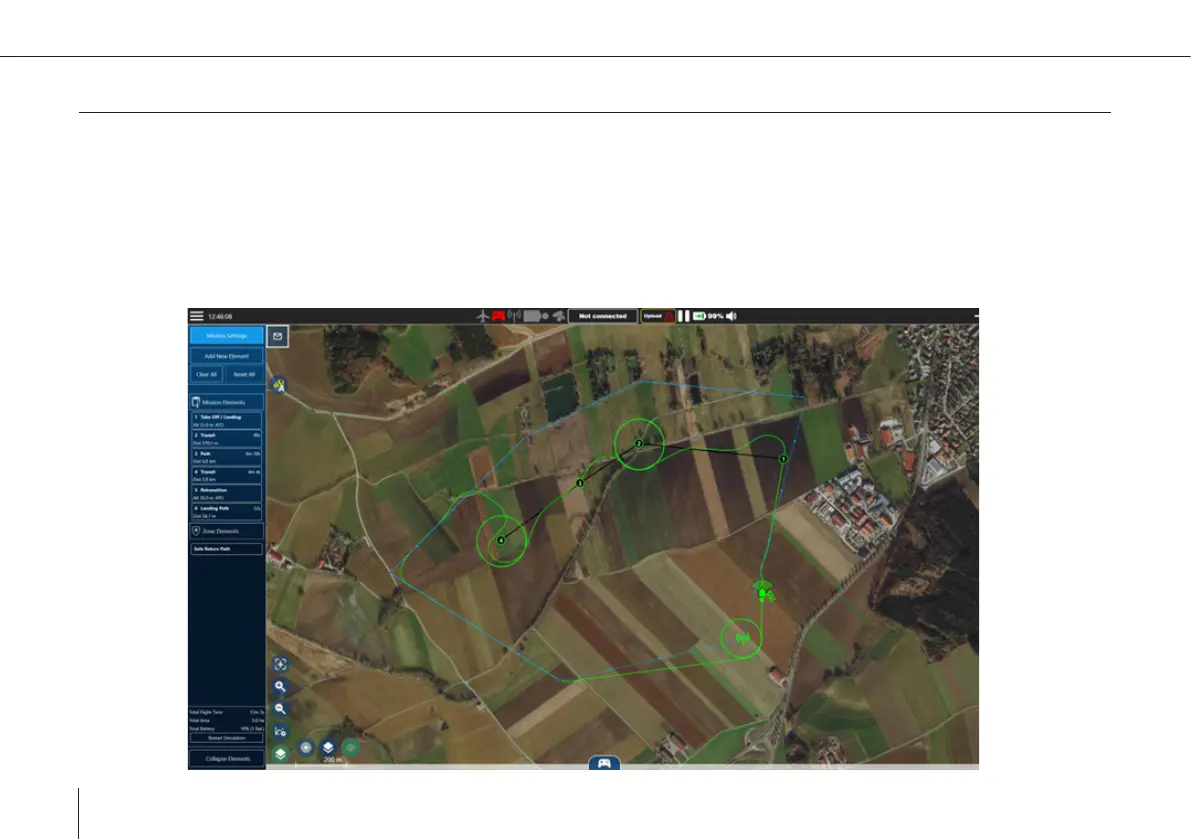
Task: Click the Clear All button
Action: [206, 374]
